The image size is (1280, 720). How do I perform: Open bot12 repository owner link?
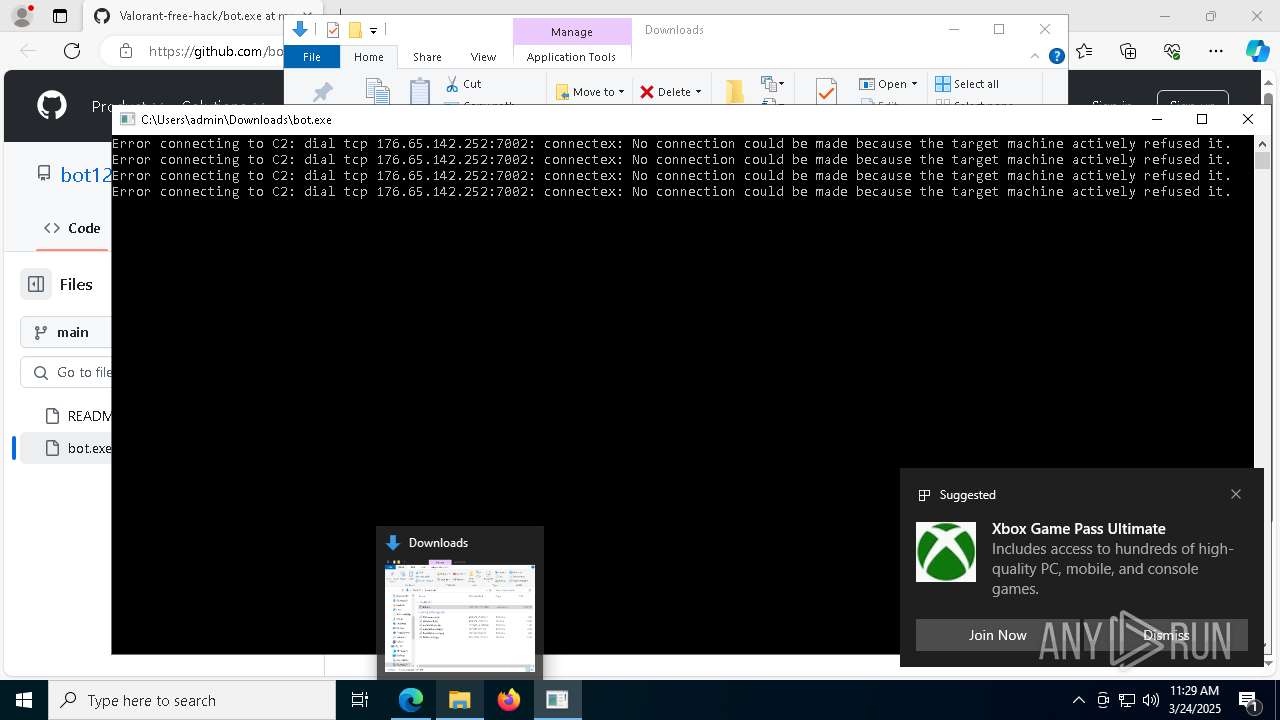coord(86,174)
